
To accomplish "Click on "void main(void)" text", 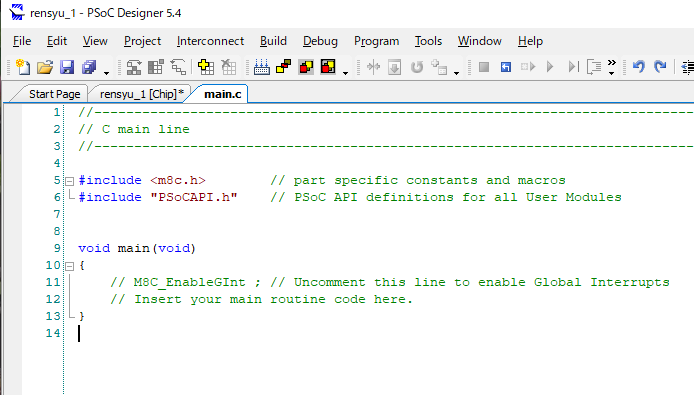I will 137,248.
